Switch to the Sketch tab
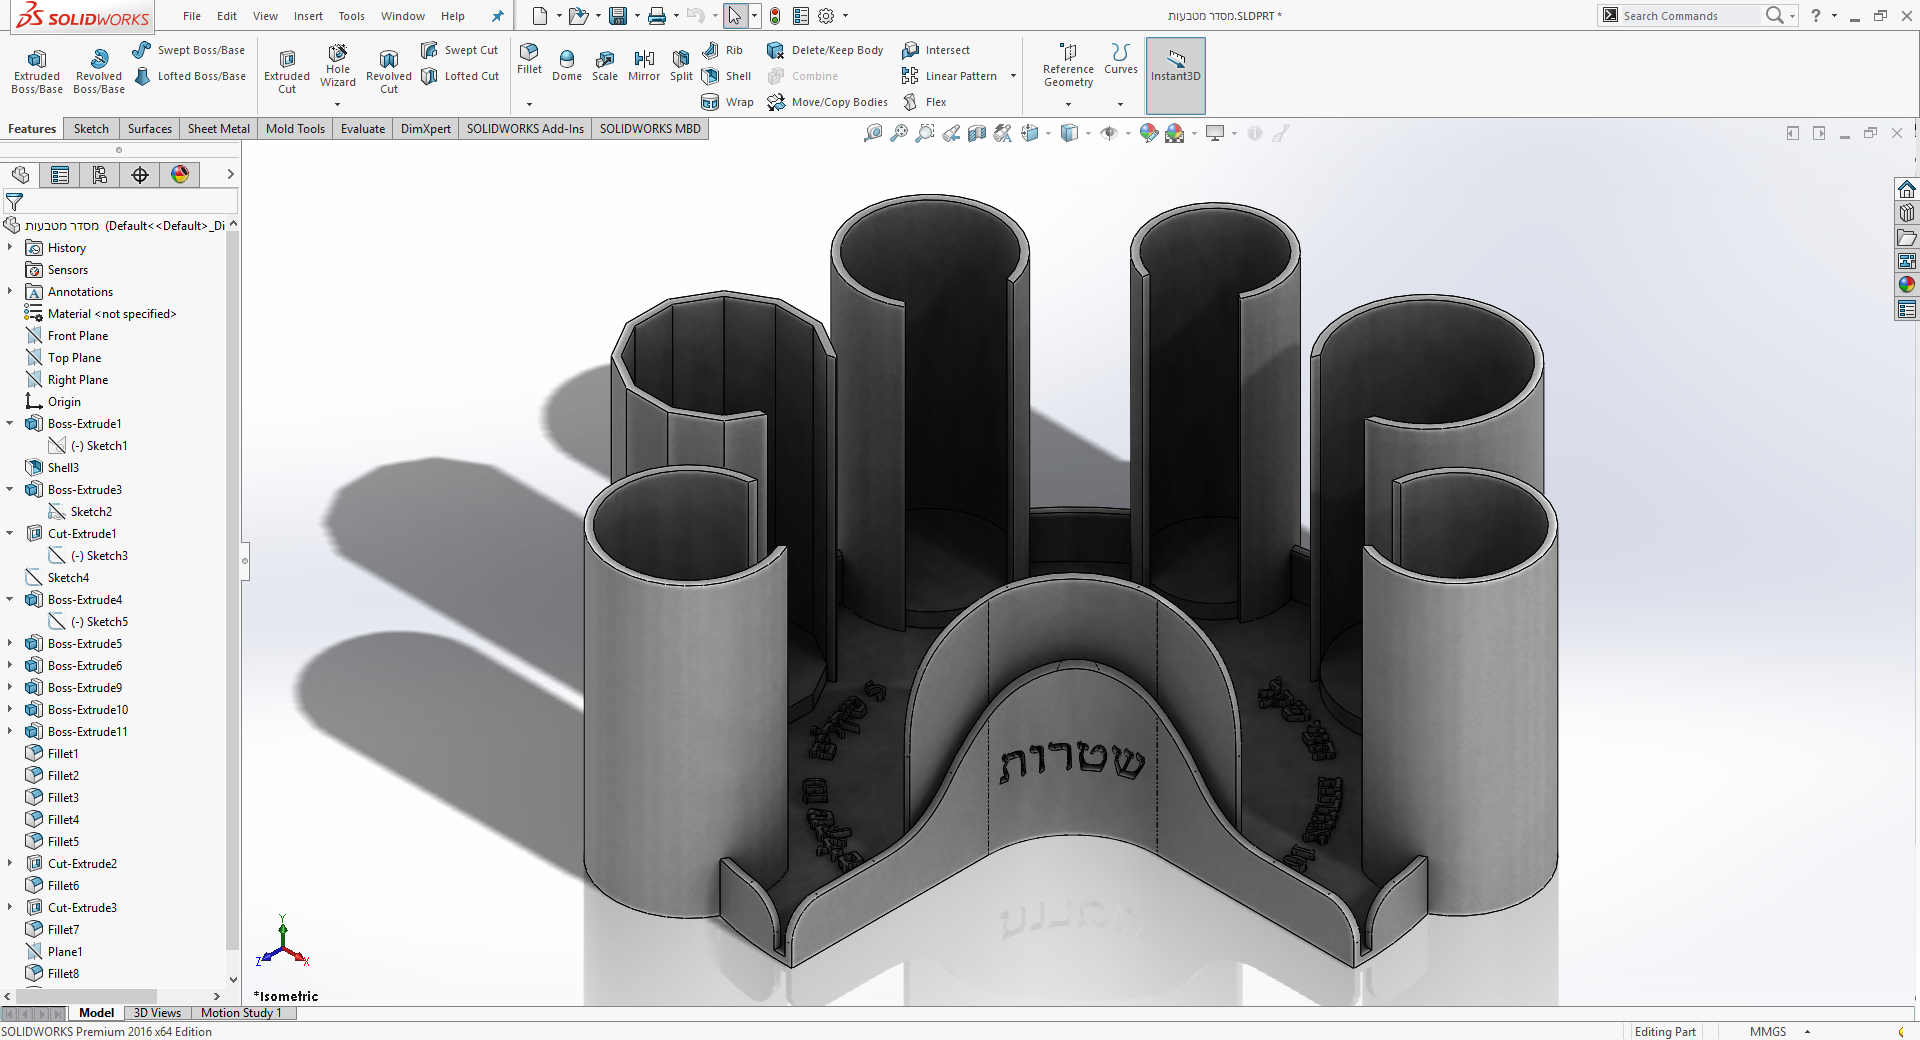This screenshot has width=1920, height=1040. 91,129
